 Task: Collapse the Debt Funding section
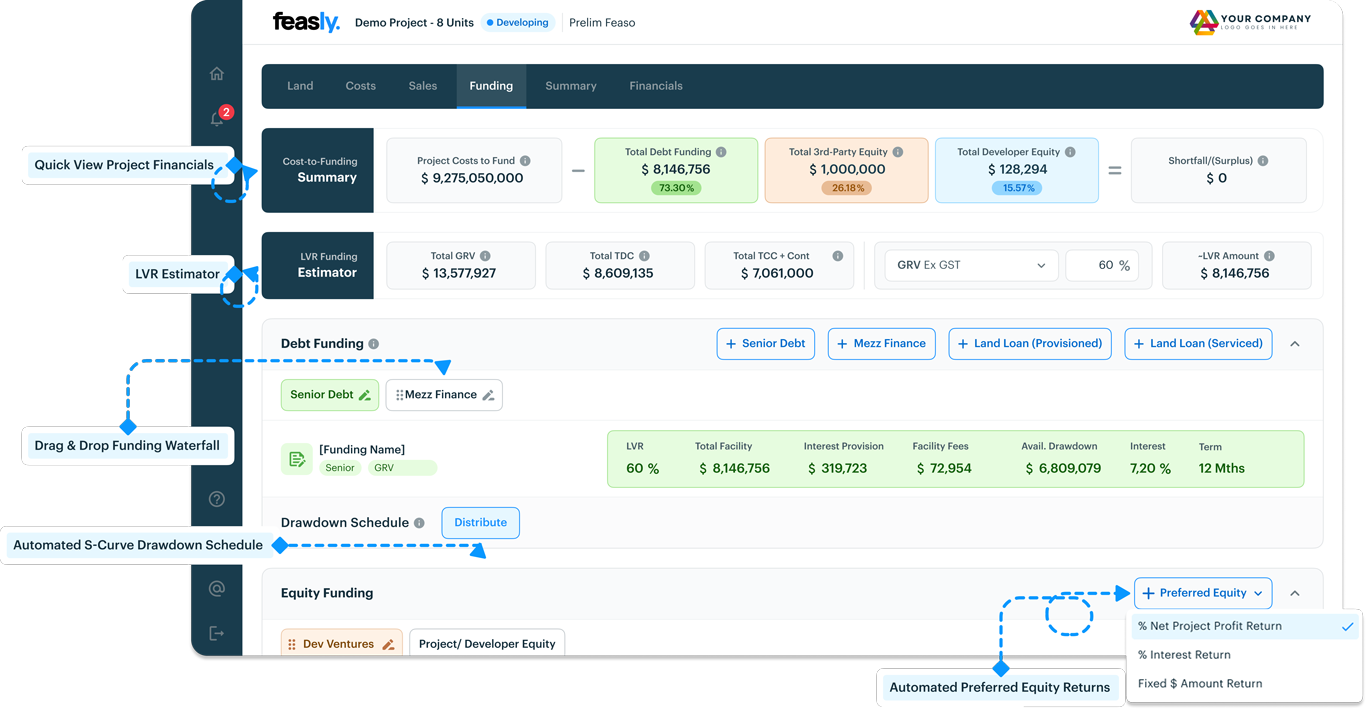pyautogui.click(x=1295, y=343)
